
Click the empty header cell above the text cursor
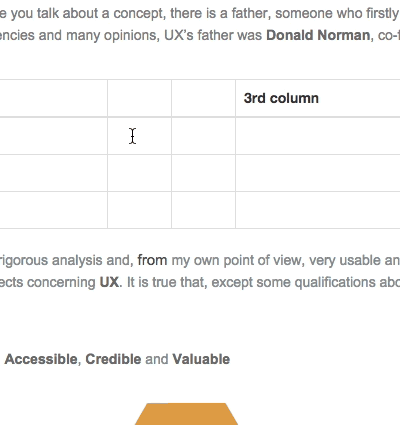tap(140, 98)
